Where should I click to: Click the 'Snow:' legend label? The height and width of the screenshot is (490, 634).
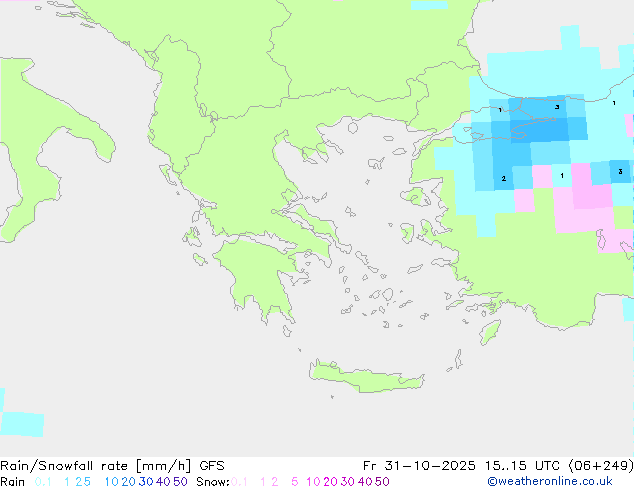pyautogui.click(x=213, y=482)
